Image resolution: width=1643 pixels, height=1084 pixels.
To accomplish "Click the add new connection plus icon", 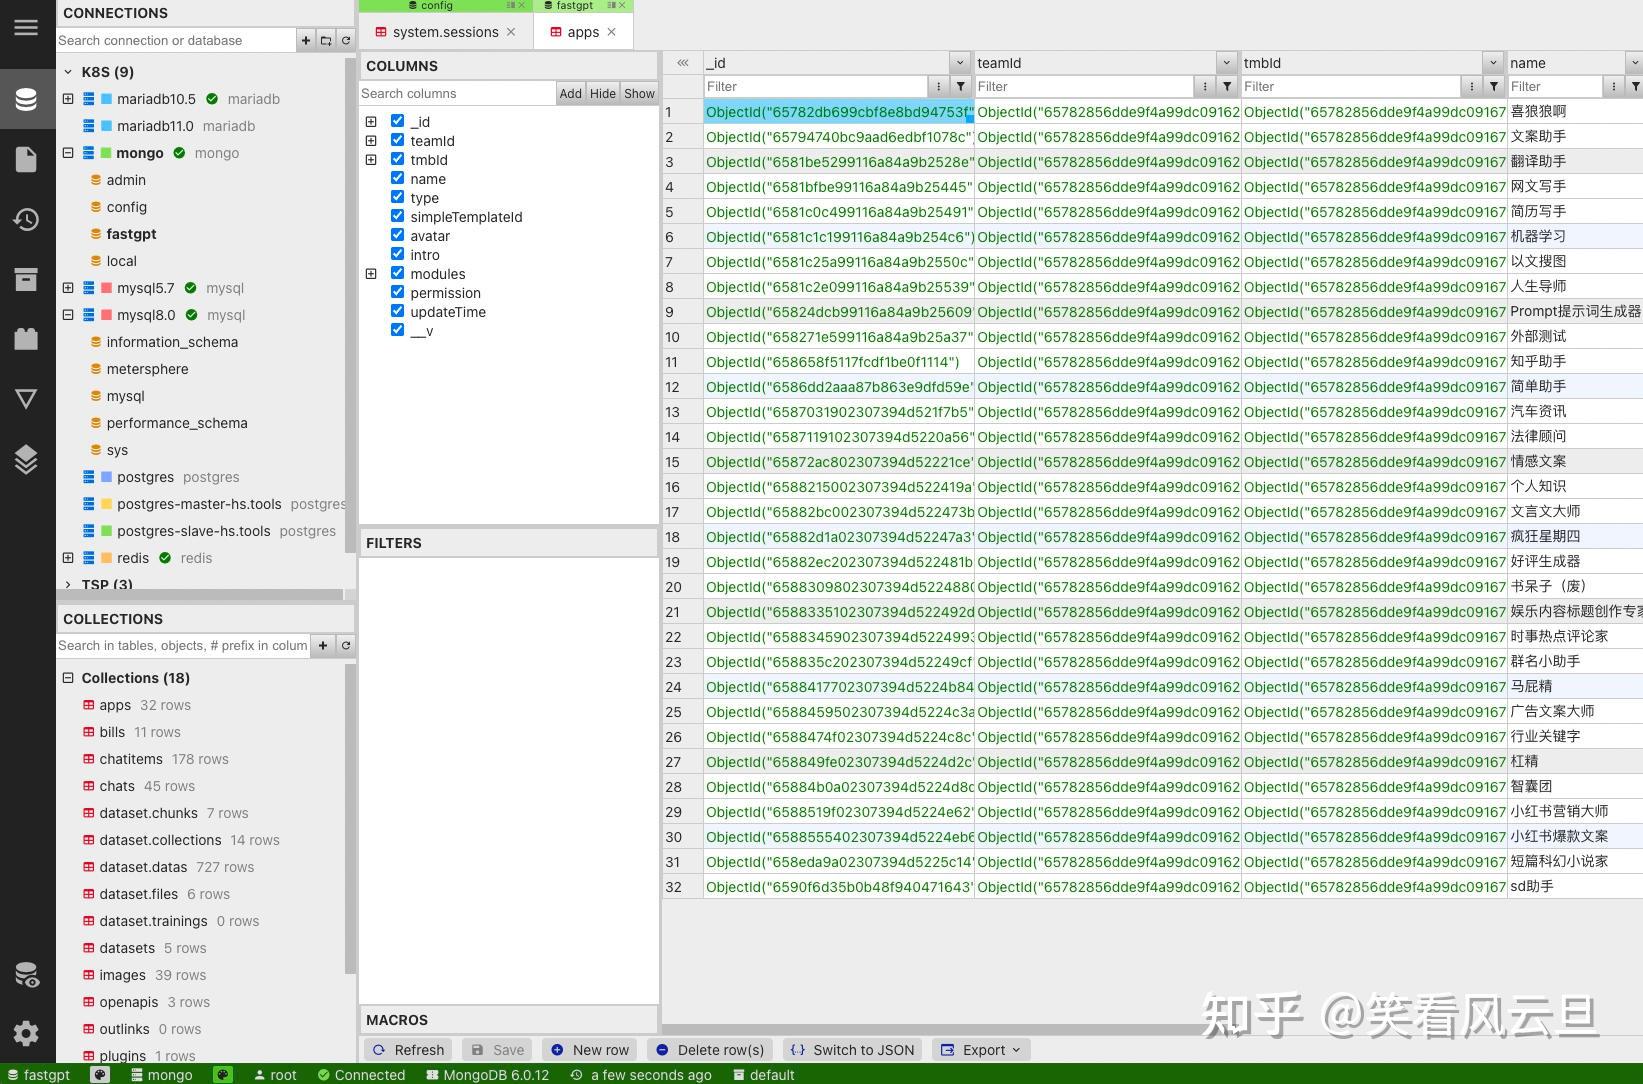I will (305, 40).
